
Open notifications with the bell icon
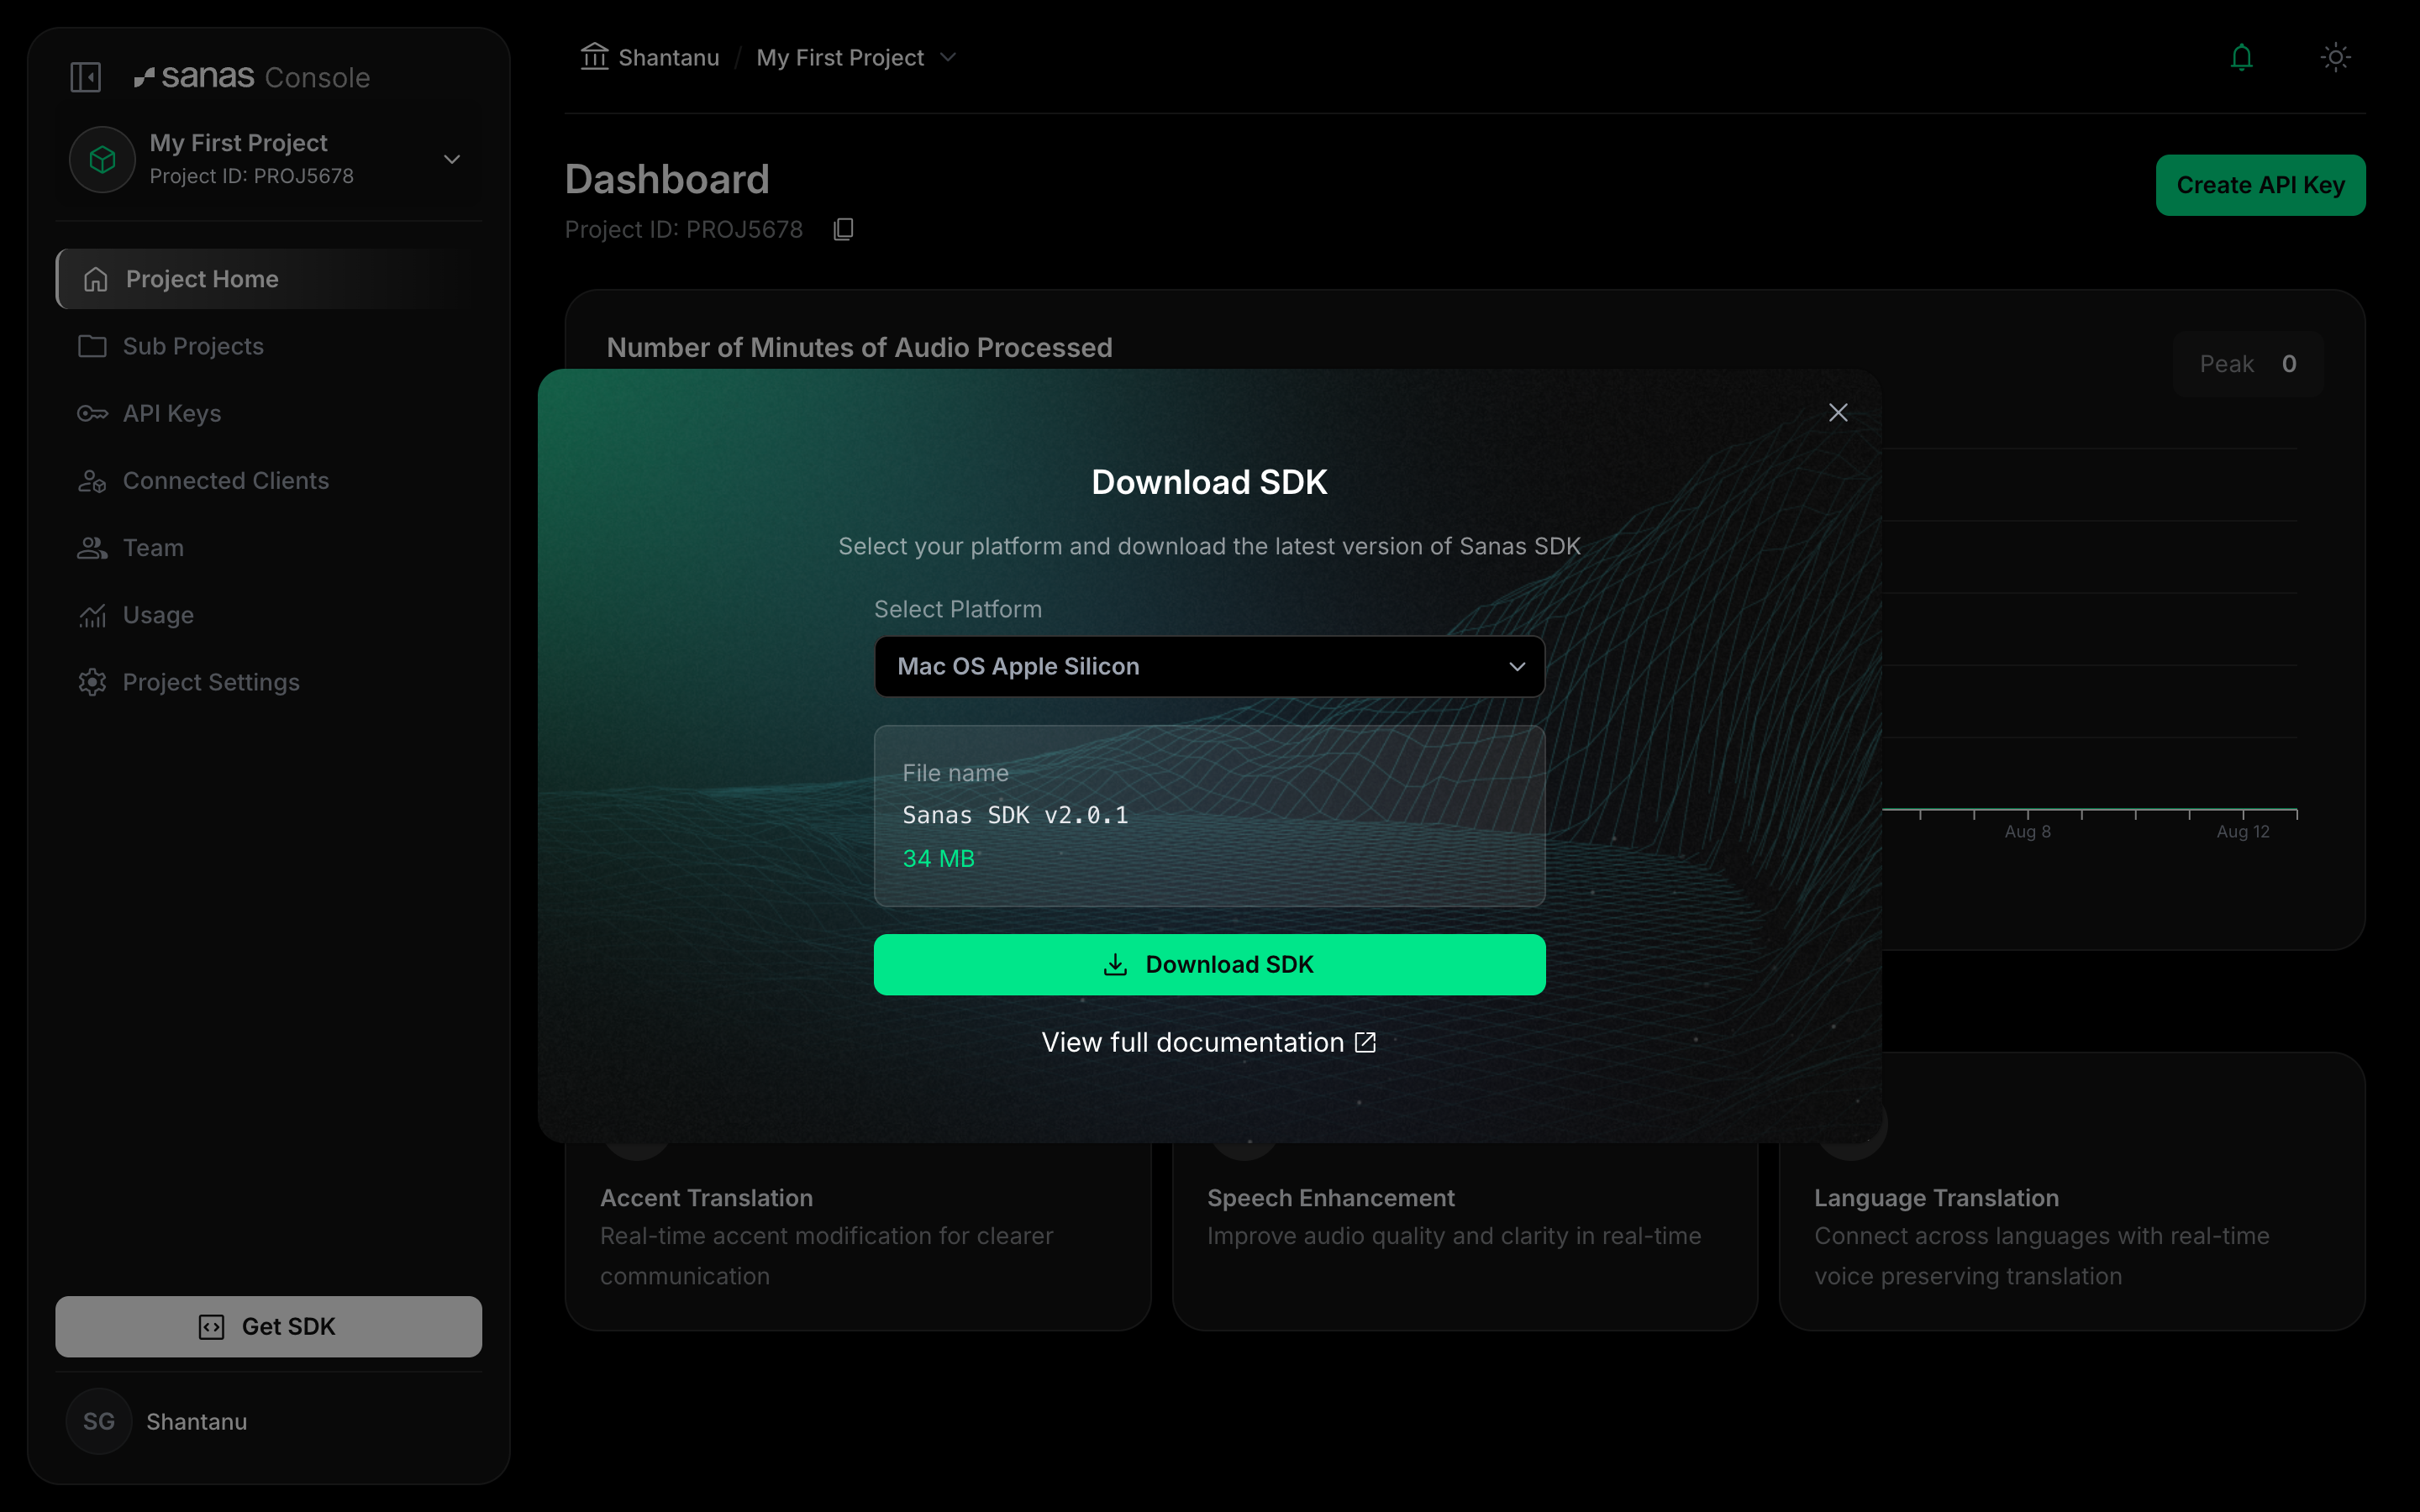pos(2242,57)
